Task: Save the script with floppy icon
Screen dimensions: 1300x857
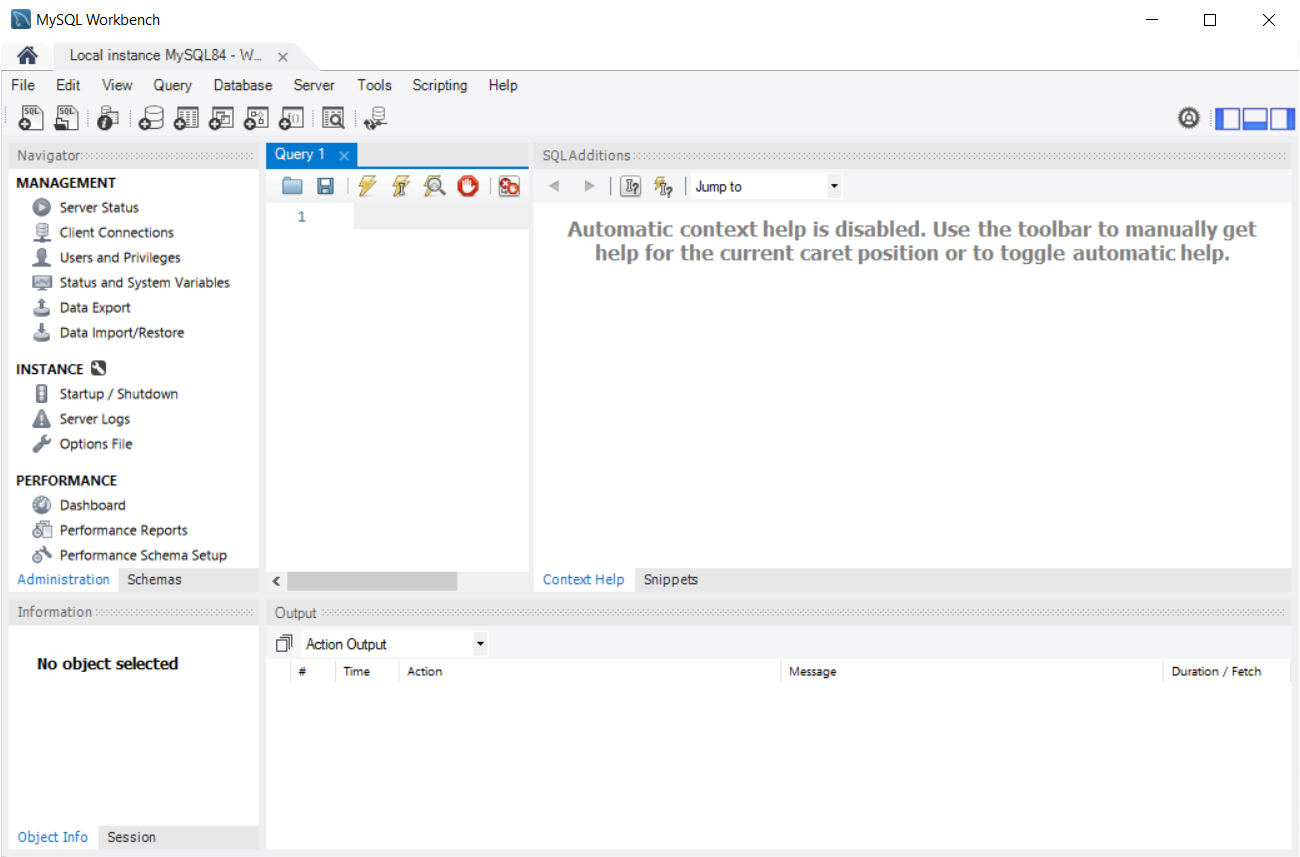Action: click(x=325, y=186)
